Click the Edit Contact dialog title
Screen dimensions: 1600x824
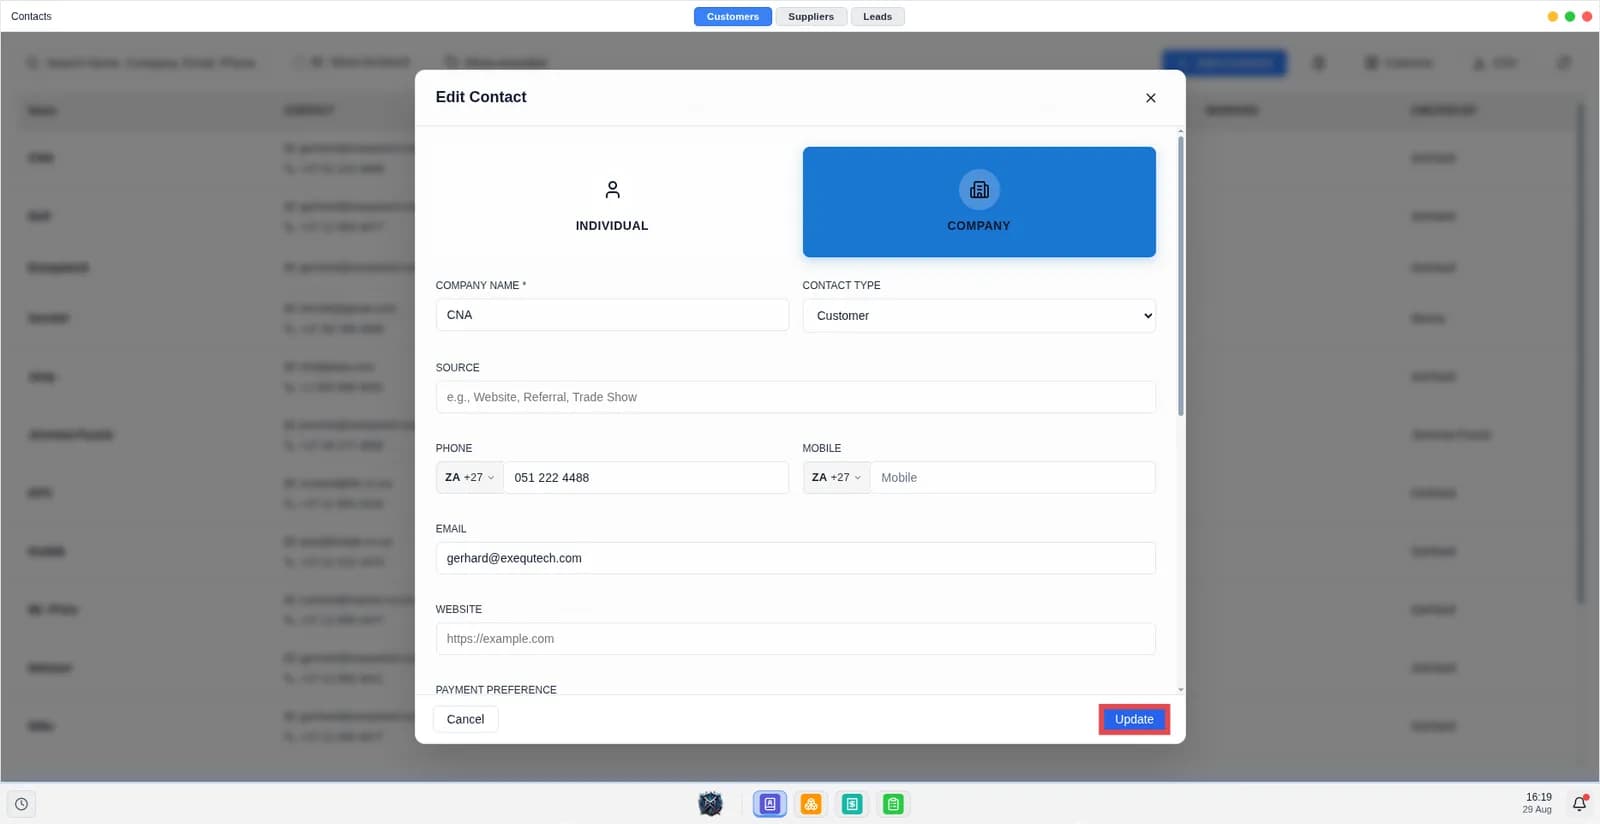(x=481, y=97)
